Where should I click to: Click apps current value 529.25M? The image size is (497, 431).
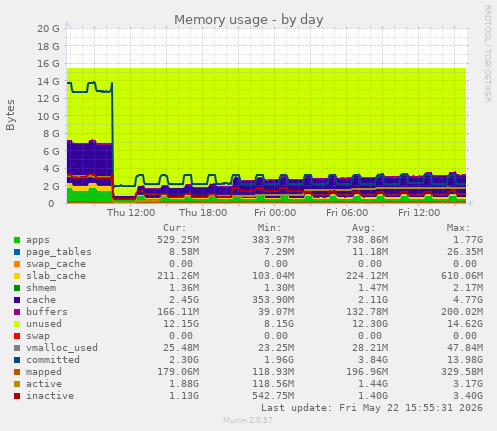[178, 240]
